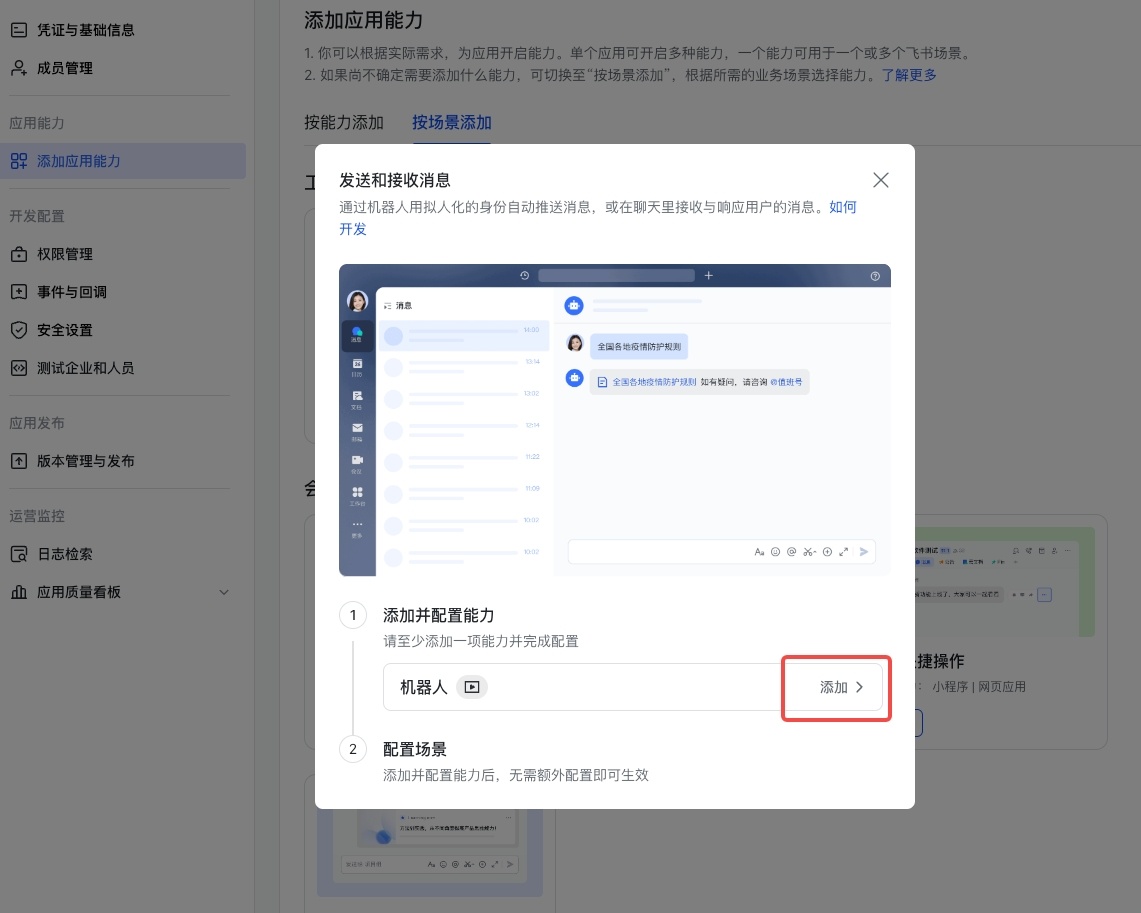Select the 按场景添加 tab
The image size is (1141, 913).
click(452, 123)
